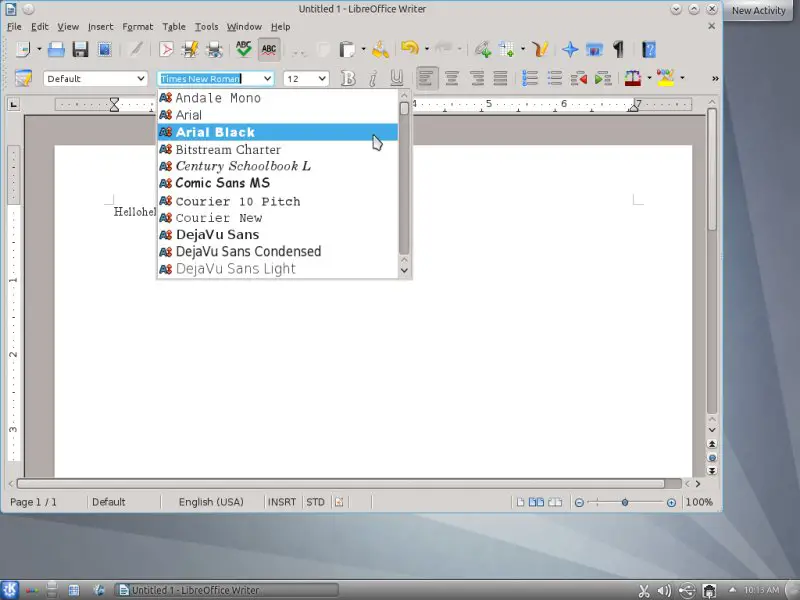Screen dimensions: 800x600
Task: Open Highlighting color dropdown arrow
Action: click(x=682, y=78)
